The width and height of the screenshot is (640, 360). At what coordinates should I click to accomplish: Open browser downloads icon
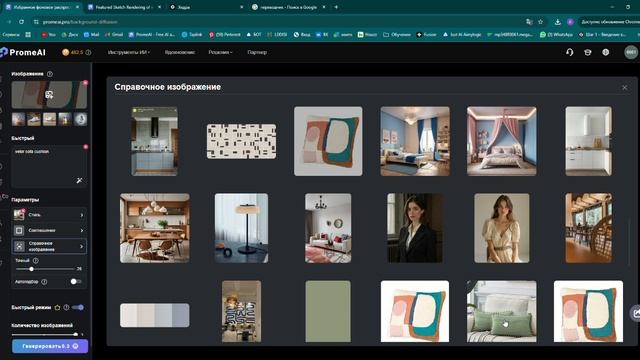557,22
